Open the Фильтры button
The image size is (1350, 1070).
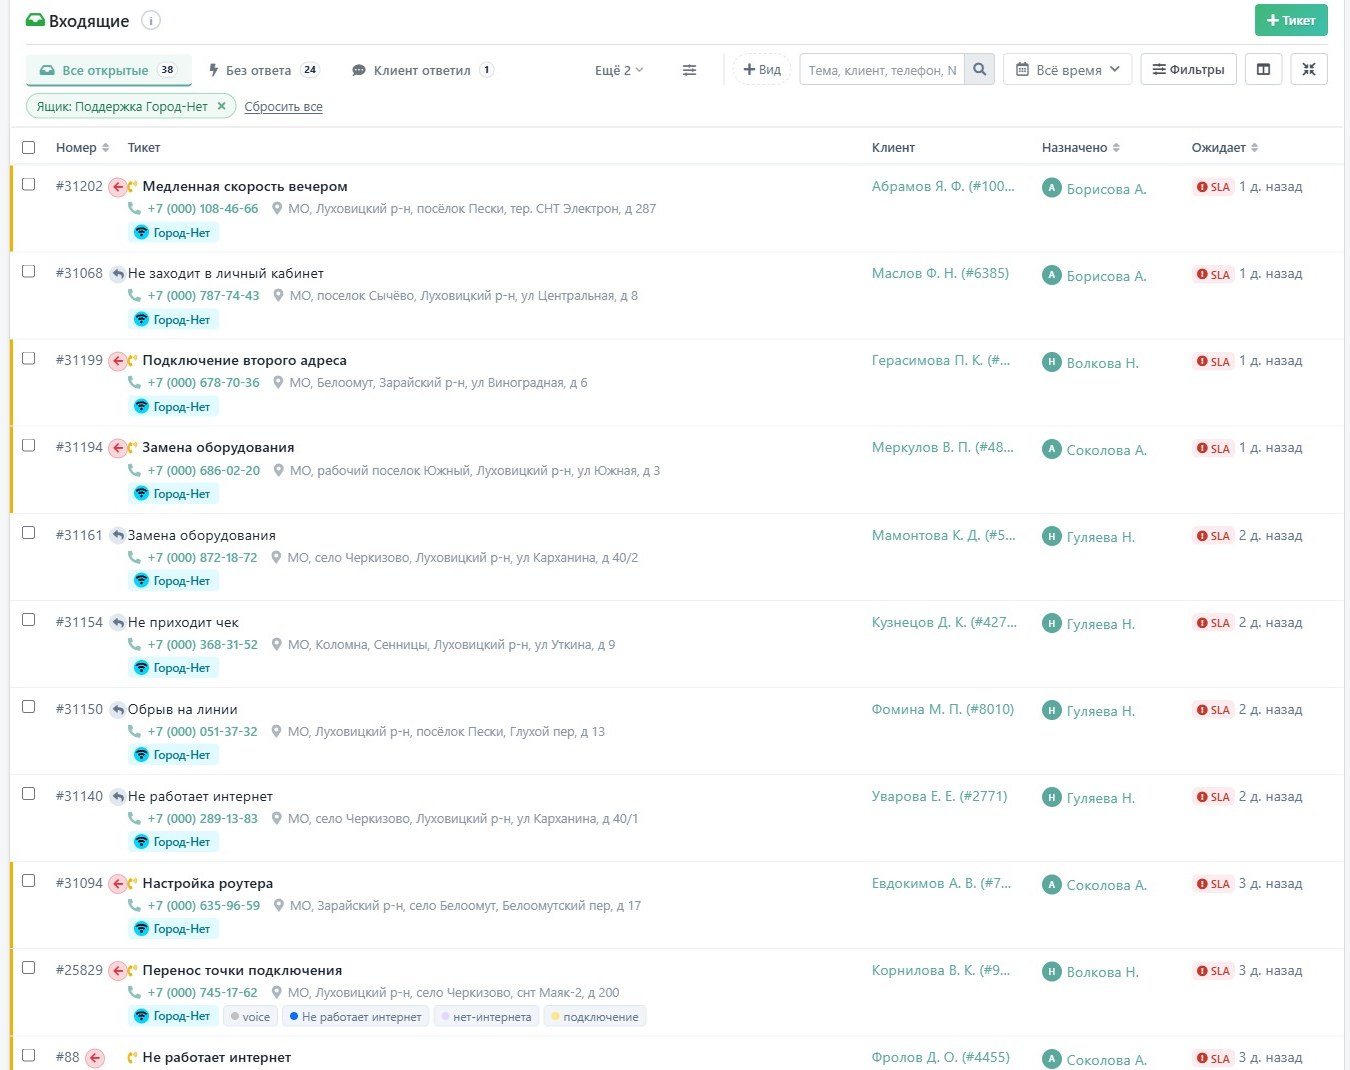click(1188, 69)
